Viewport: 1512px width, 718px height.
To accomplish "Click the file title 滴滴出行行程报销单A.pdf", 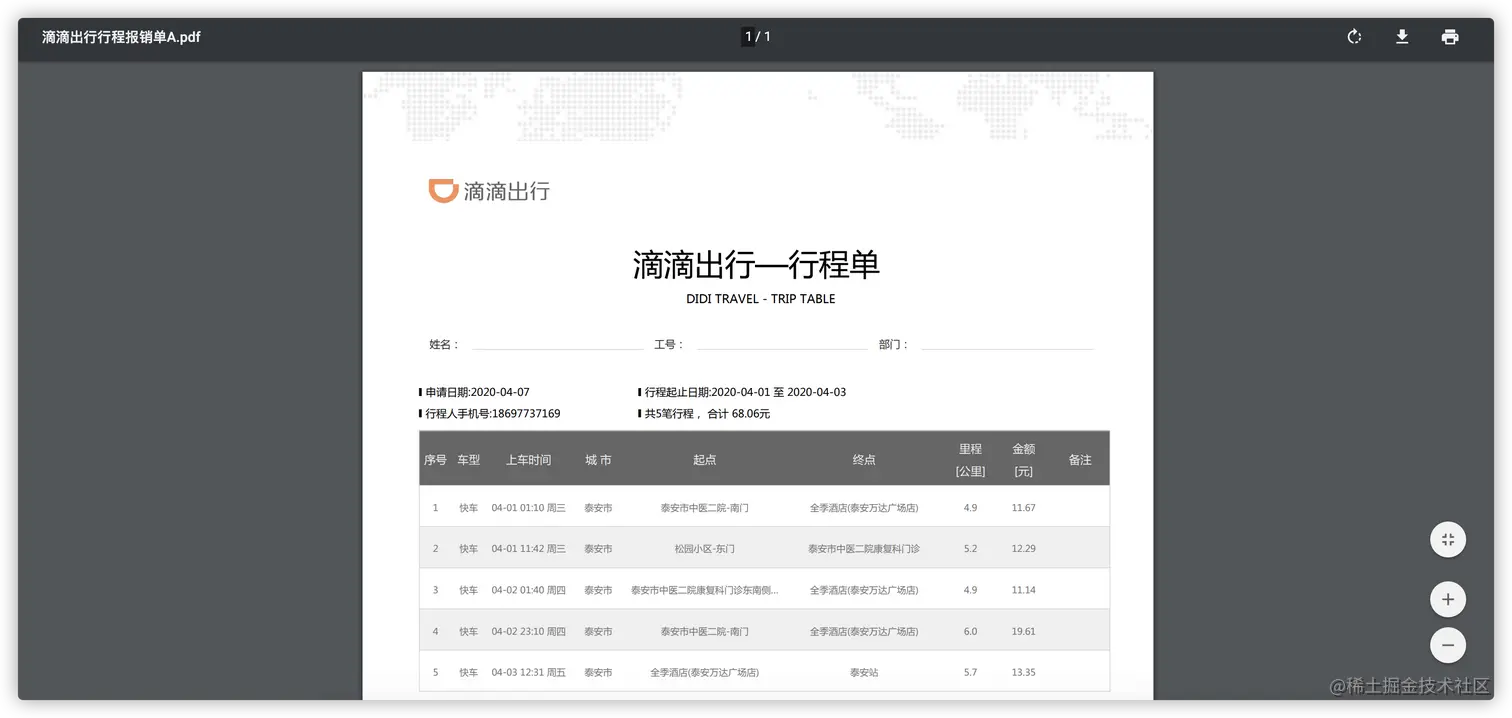I will pos(121,37).
